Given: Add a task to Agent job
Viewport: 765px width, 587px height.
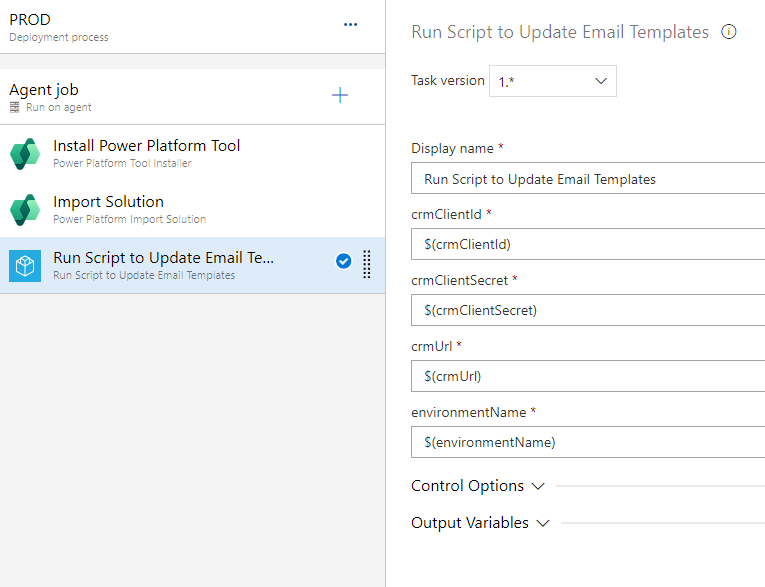Looking at the screenshot, I should point(340,96).
